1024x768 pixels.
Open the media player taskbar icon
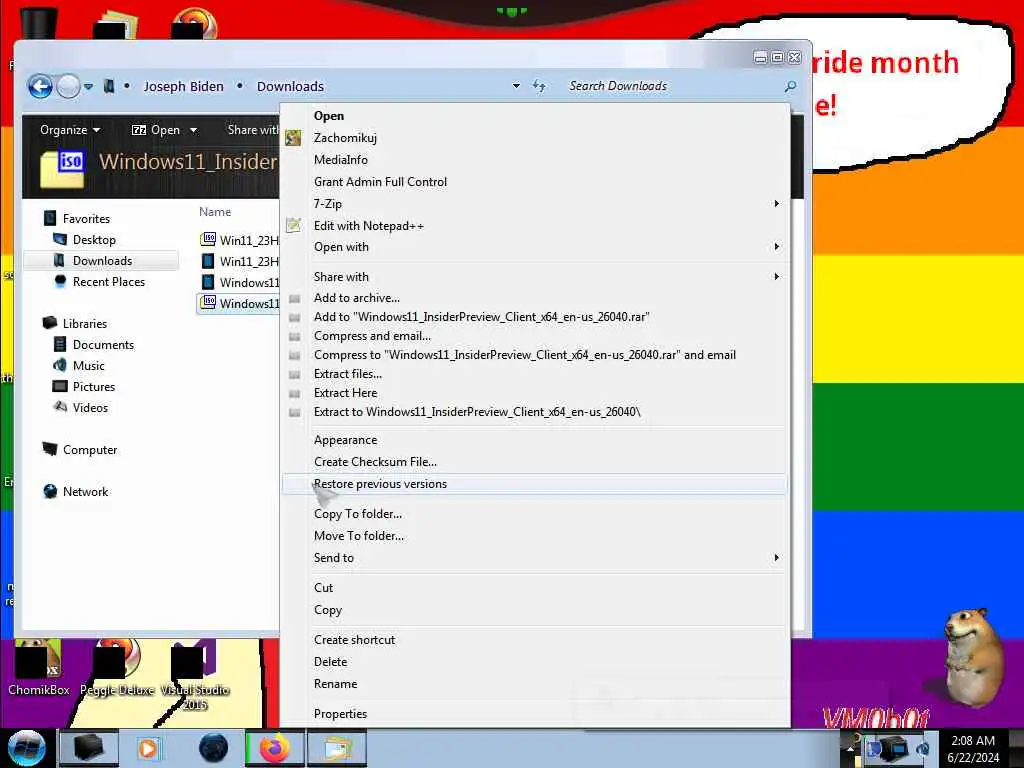[148, 748]
